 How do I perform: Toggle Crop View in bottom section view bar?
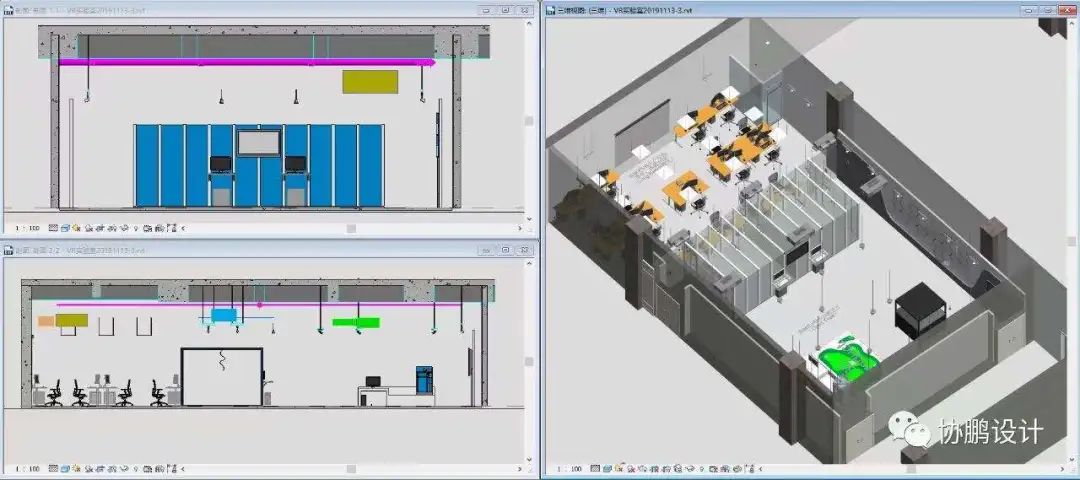coord(101,468)
